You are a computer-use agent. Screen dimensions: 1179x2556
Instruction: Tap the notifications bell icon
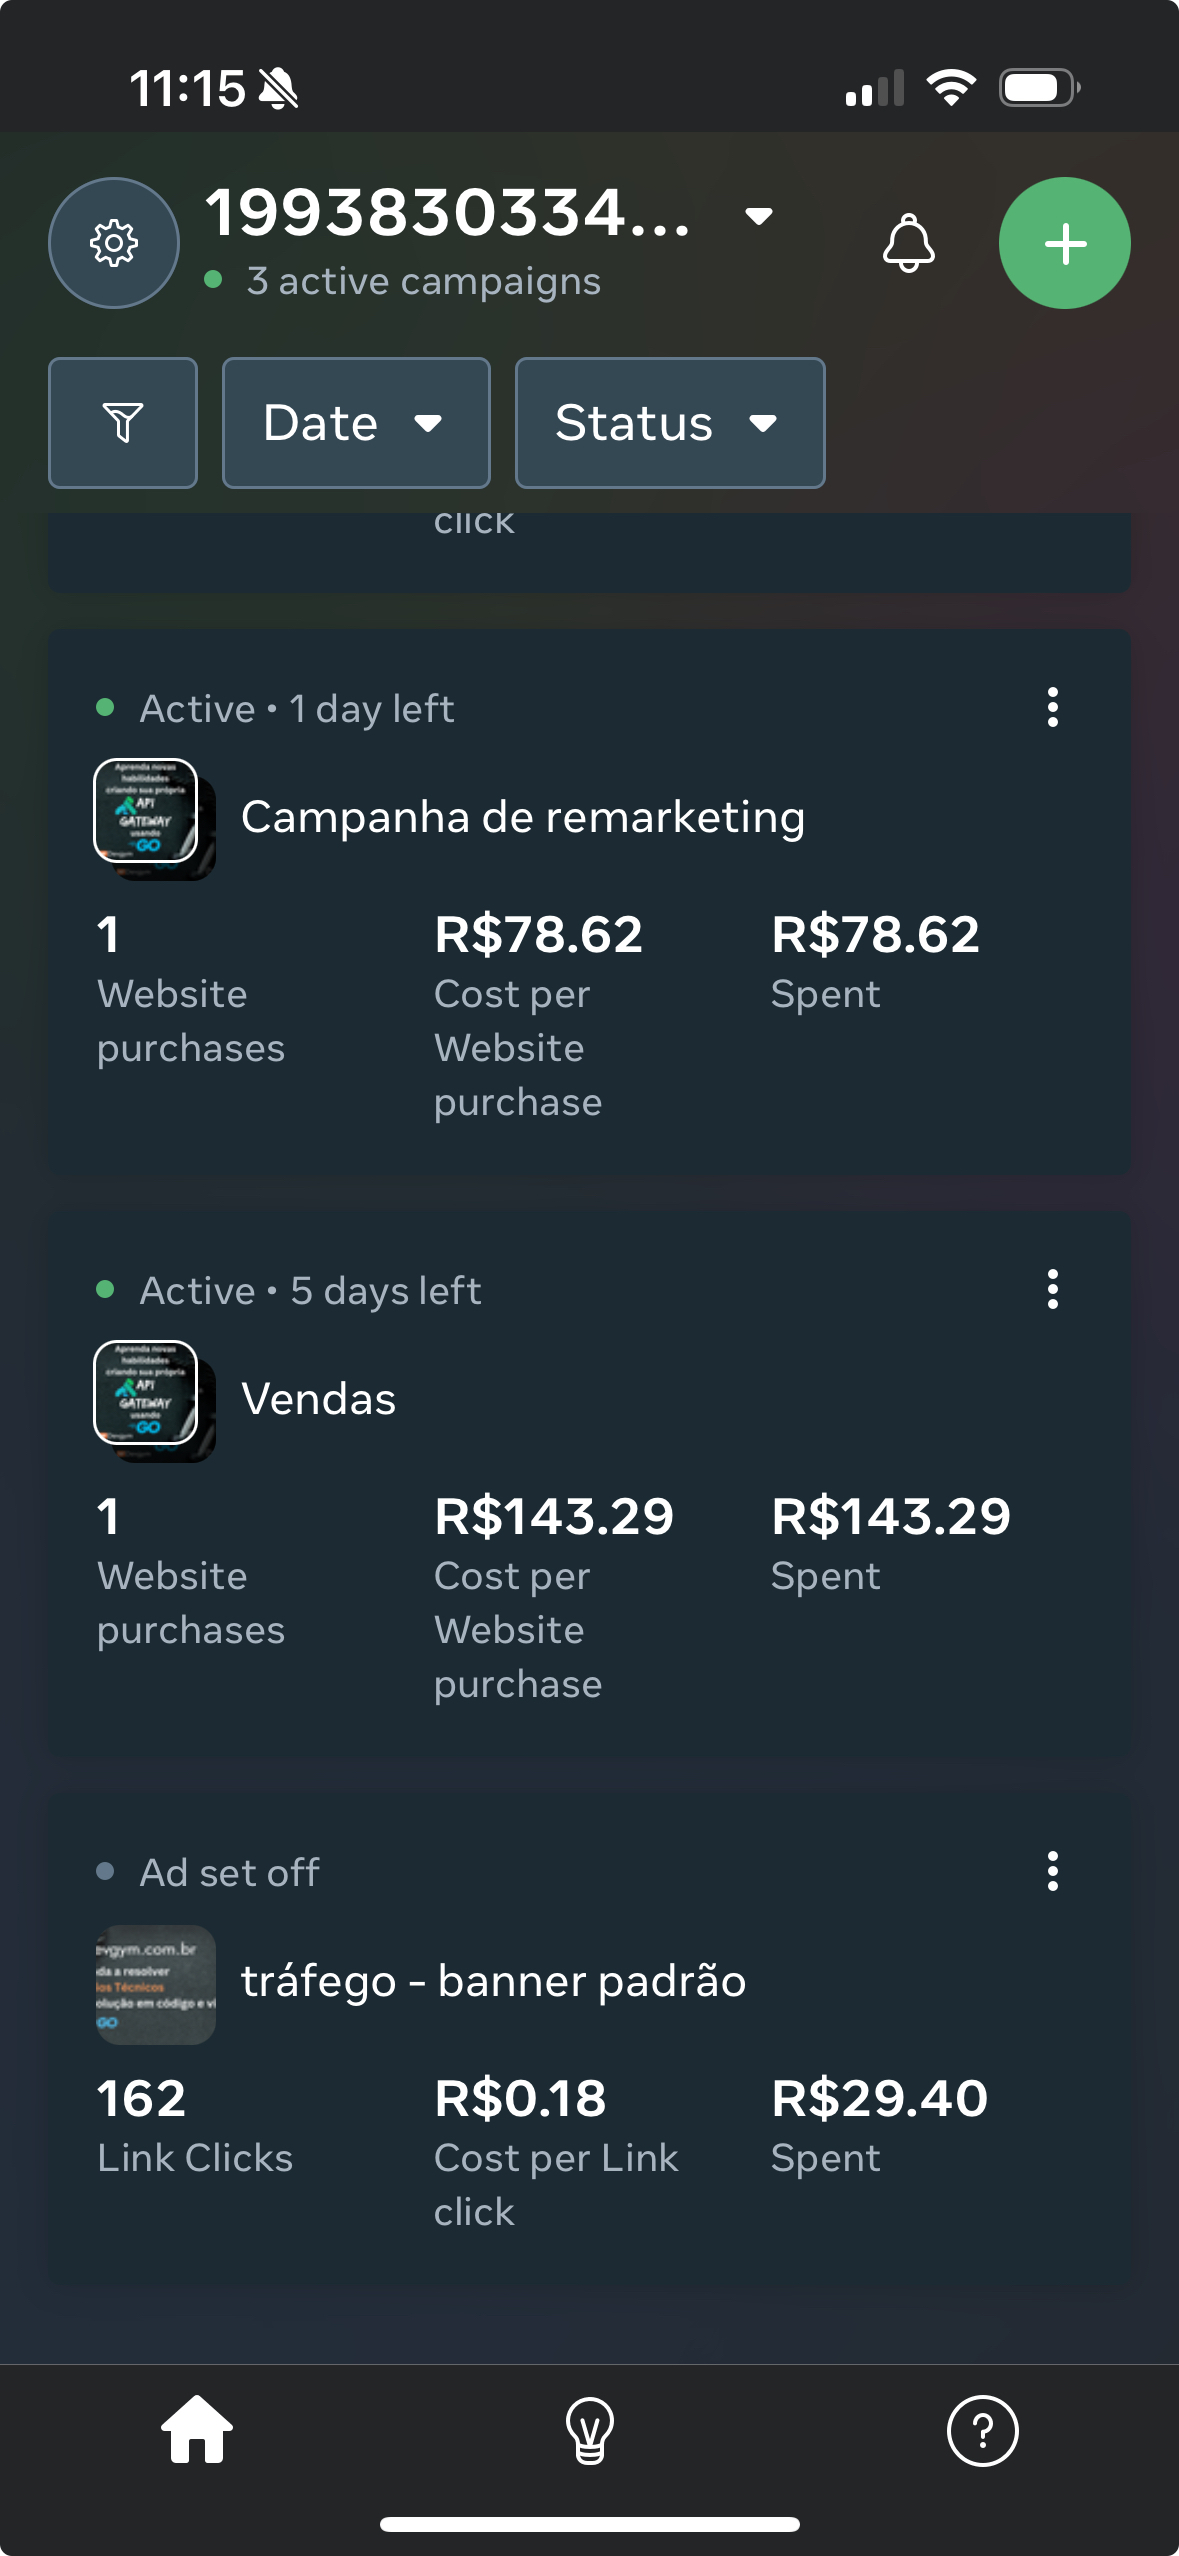click(x=908, y=243)
